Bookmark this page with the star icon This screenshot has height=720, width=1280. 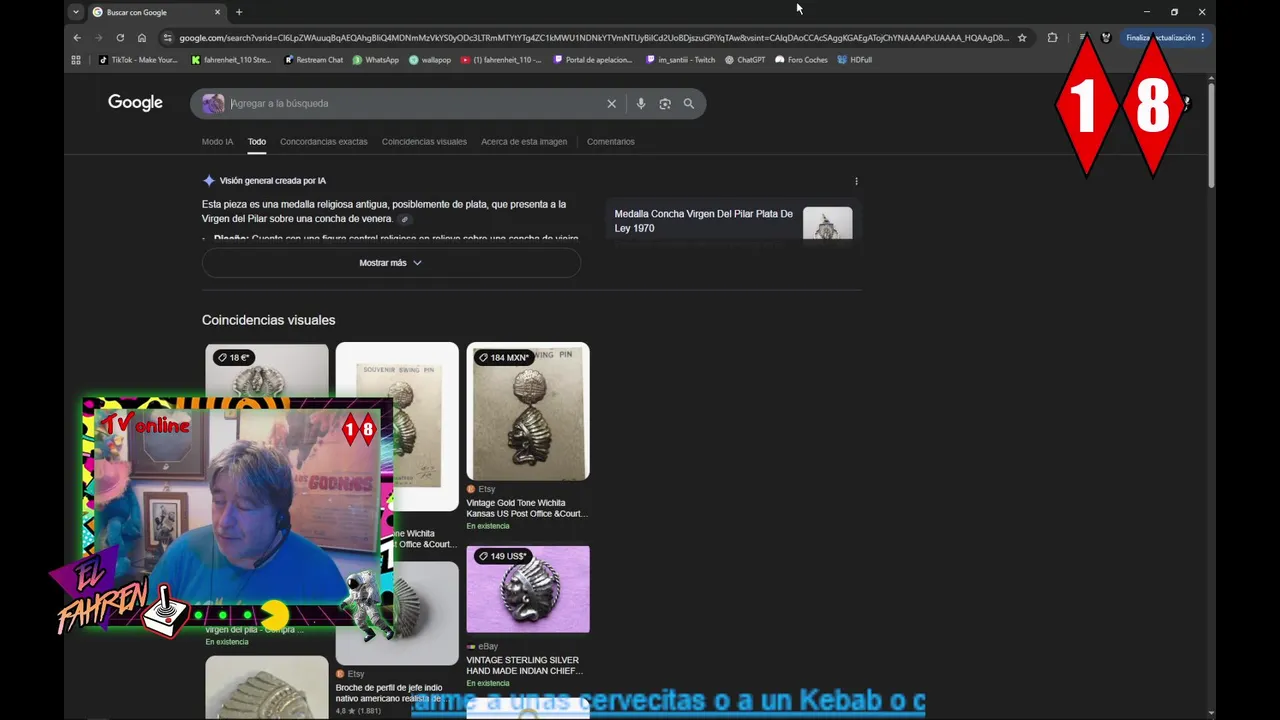point(1022,38)
